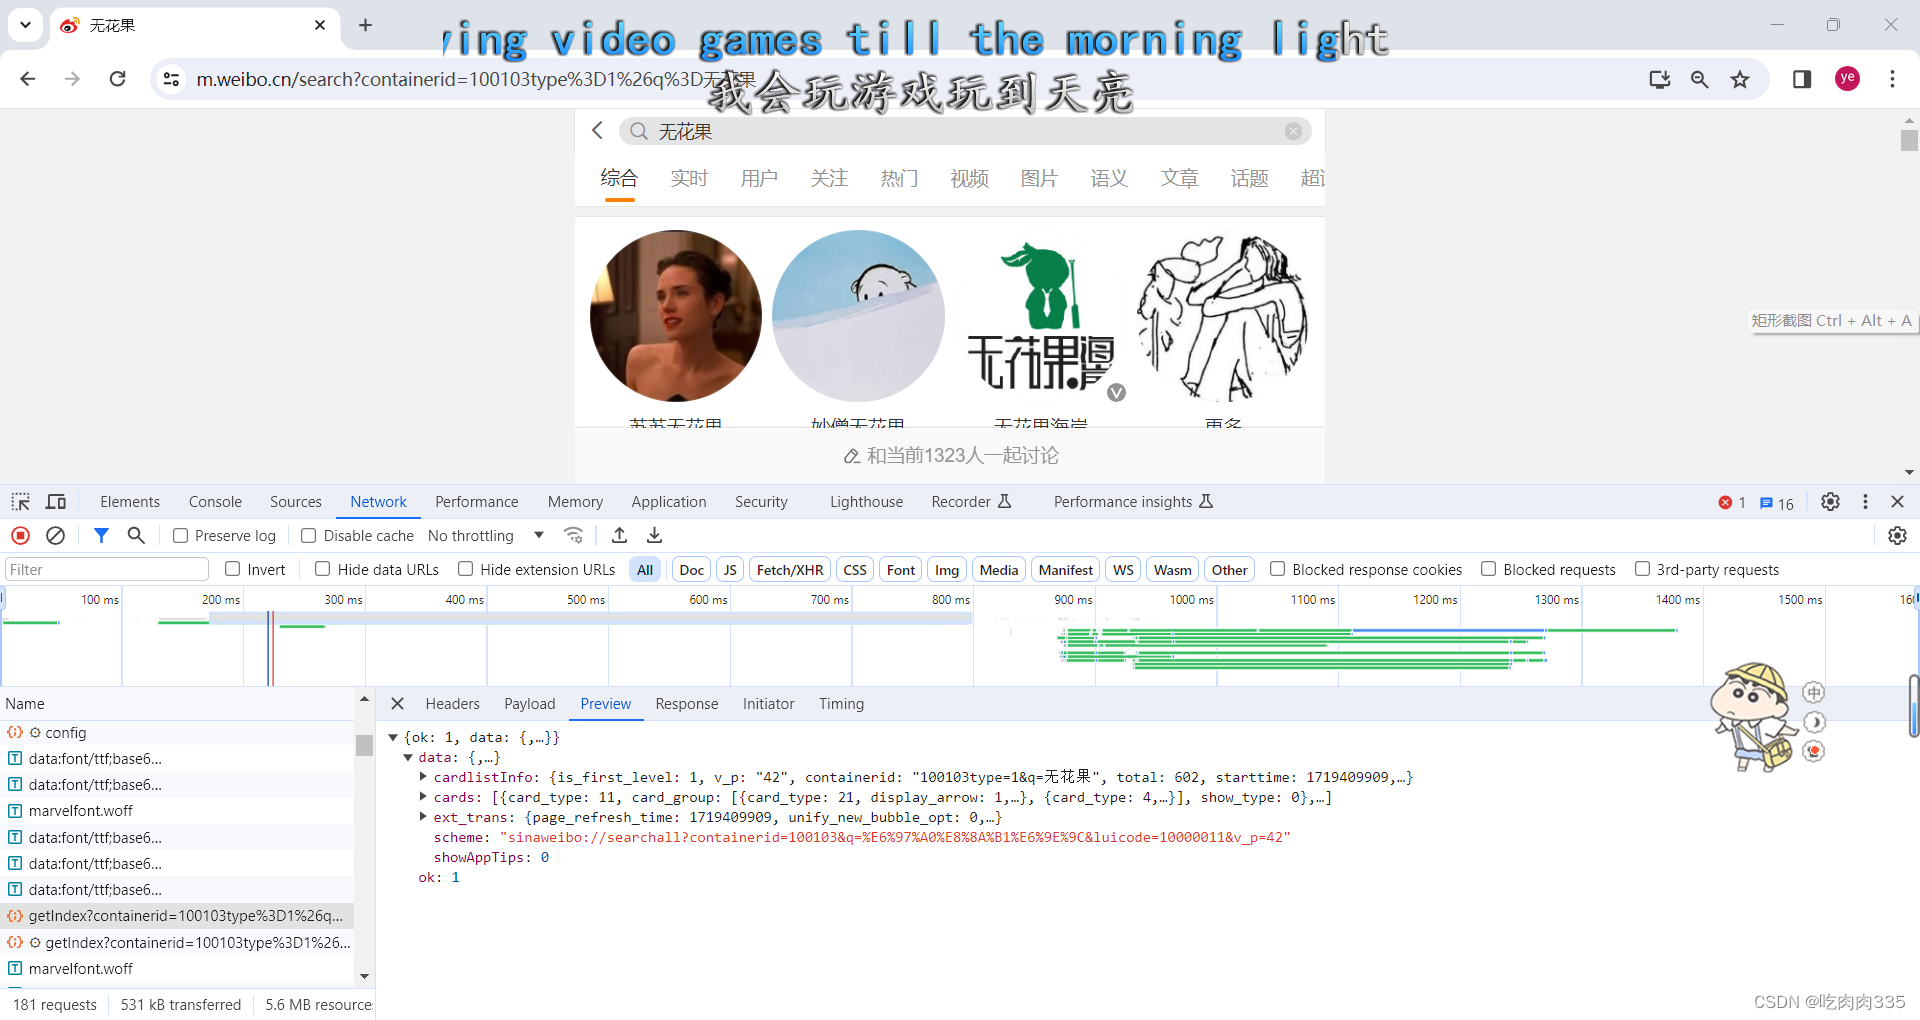
Task: Switch to the Headers tab
Action: point(452,704)
